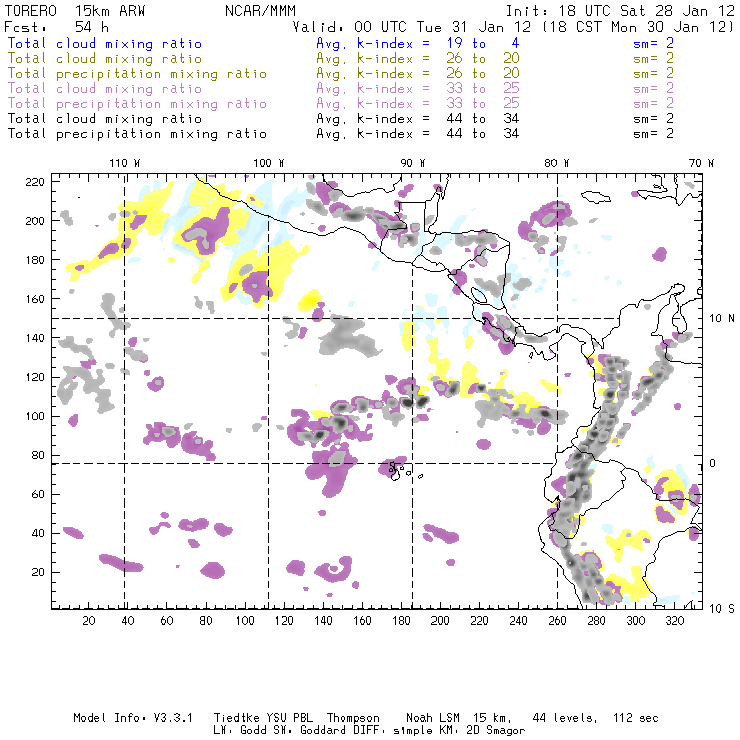Click the 'Thompson' footer text
This screenshot has width=740, height=740.
coord(353,719)
